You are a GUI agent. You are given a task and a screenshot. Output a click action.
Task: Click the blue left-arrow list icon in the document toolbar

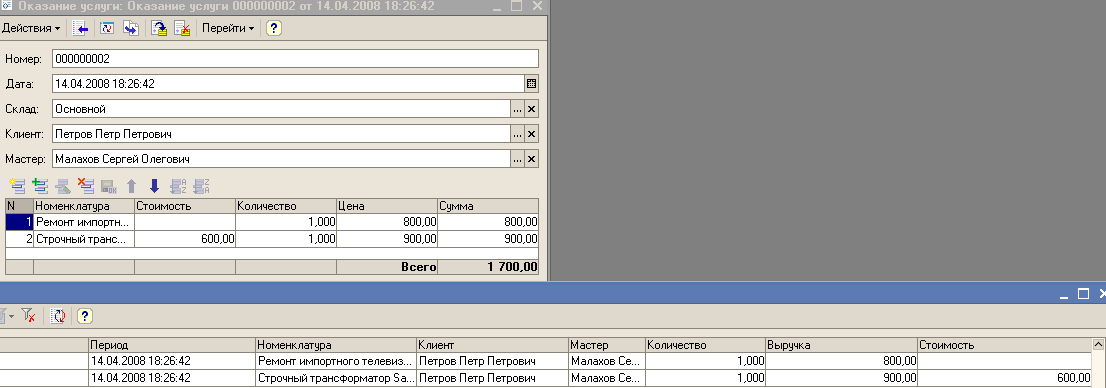(x=81, y=28)
